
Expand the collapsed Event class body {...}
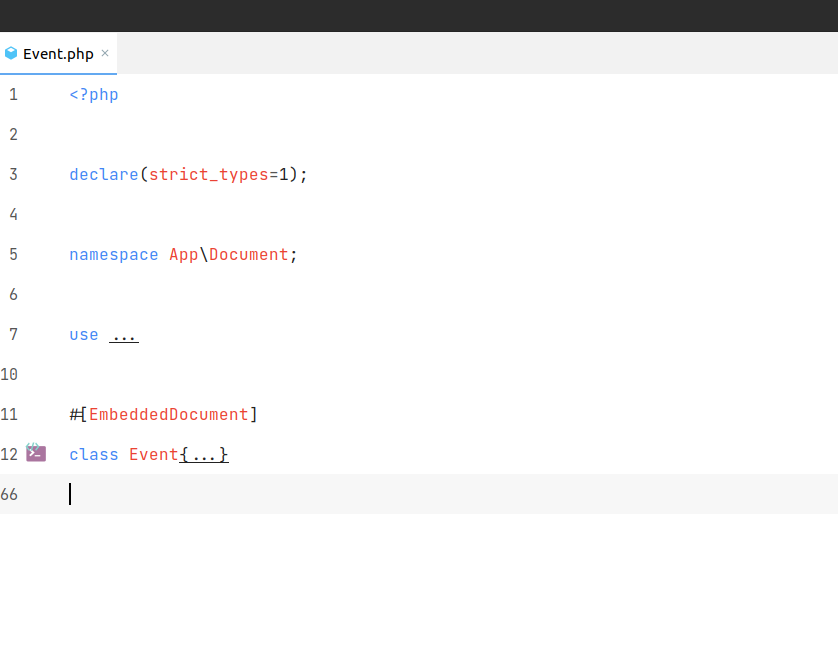tap(204, 454)
